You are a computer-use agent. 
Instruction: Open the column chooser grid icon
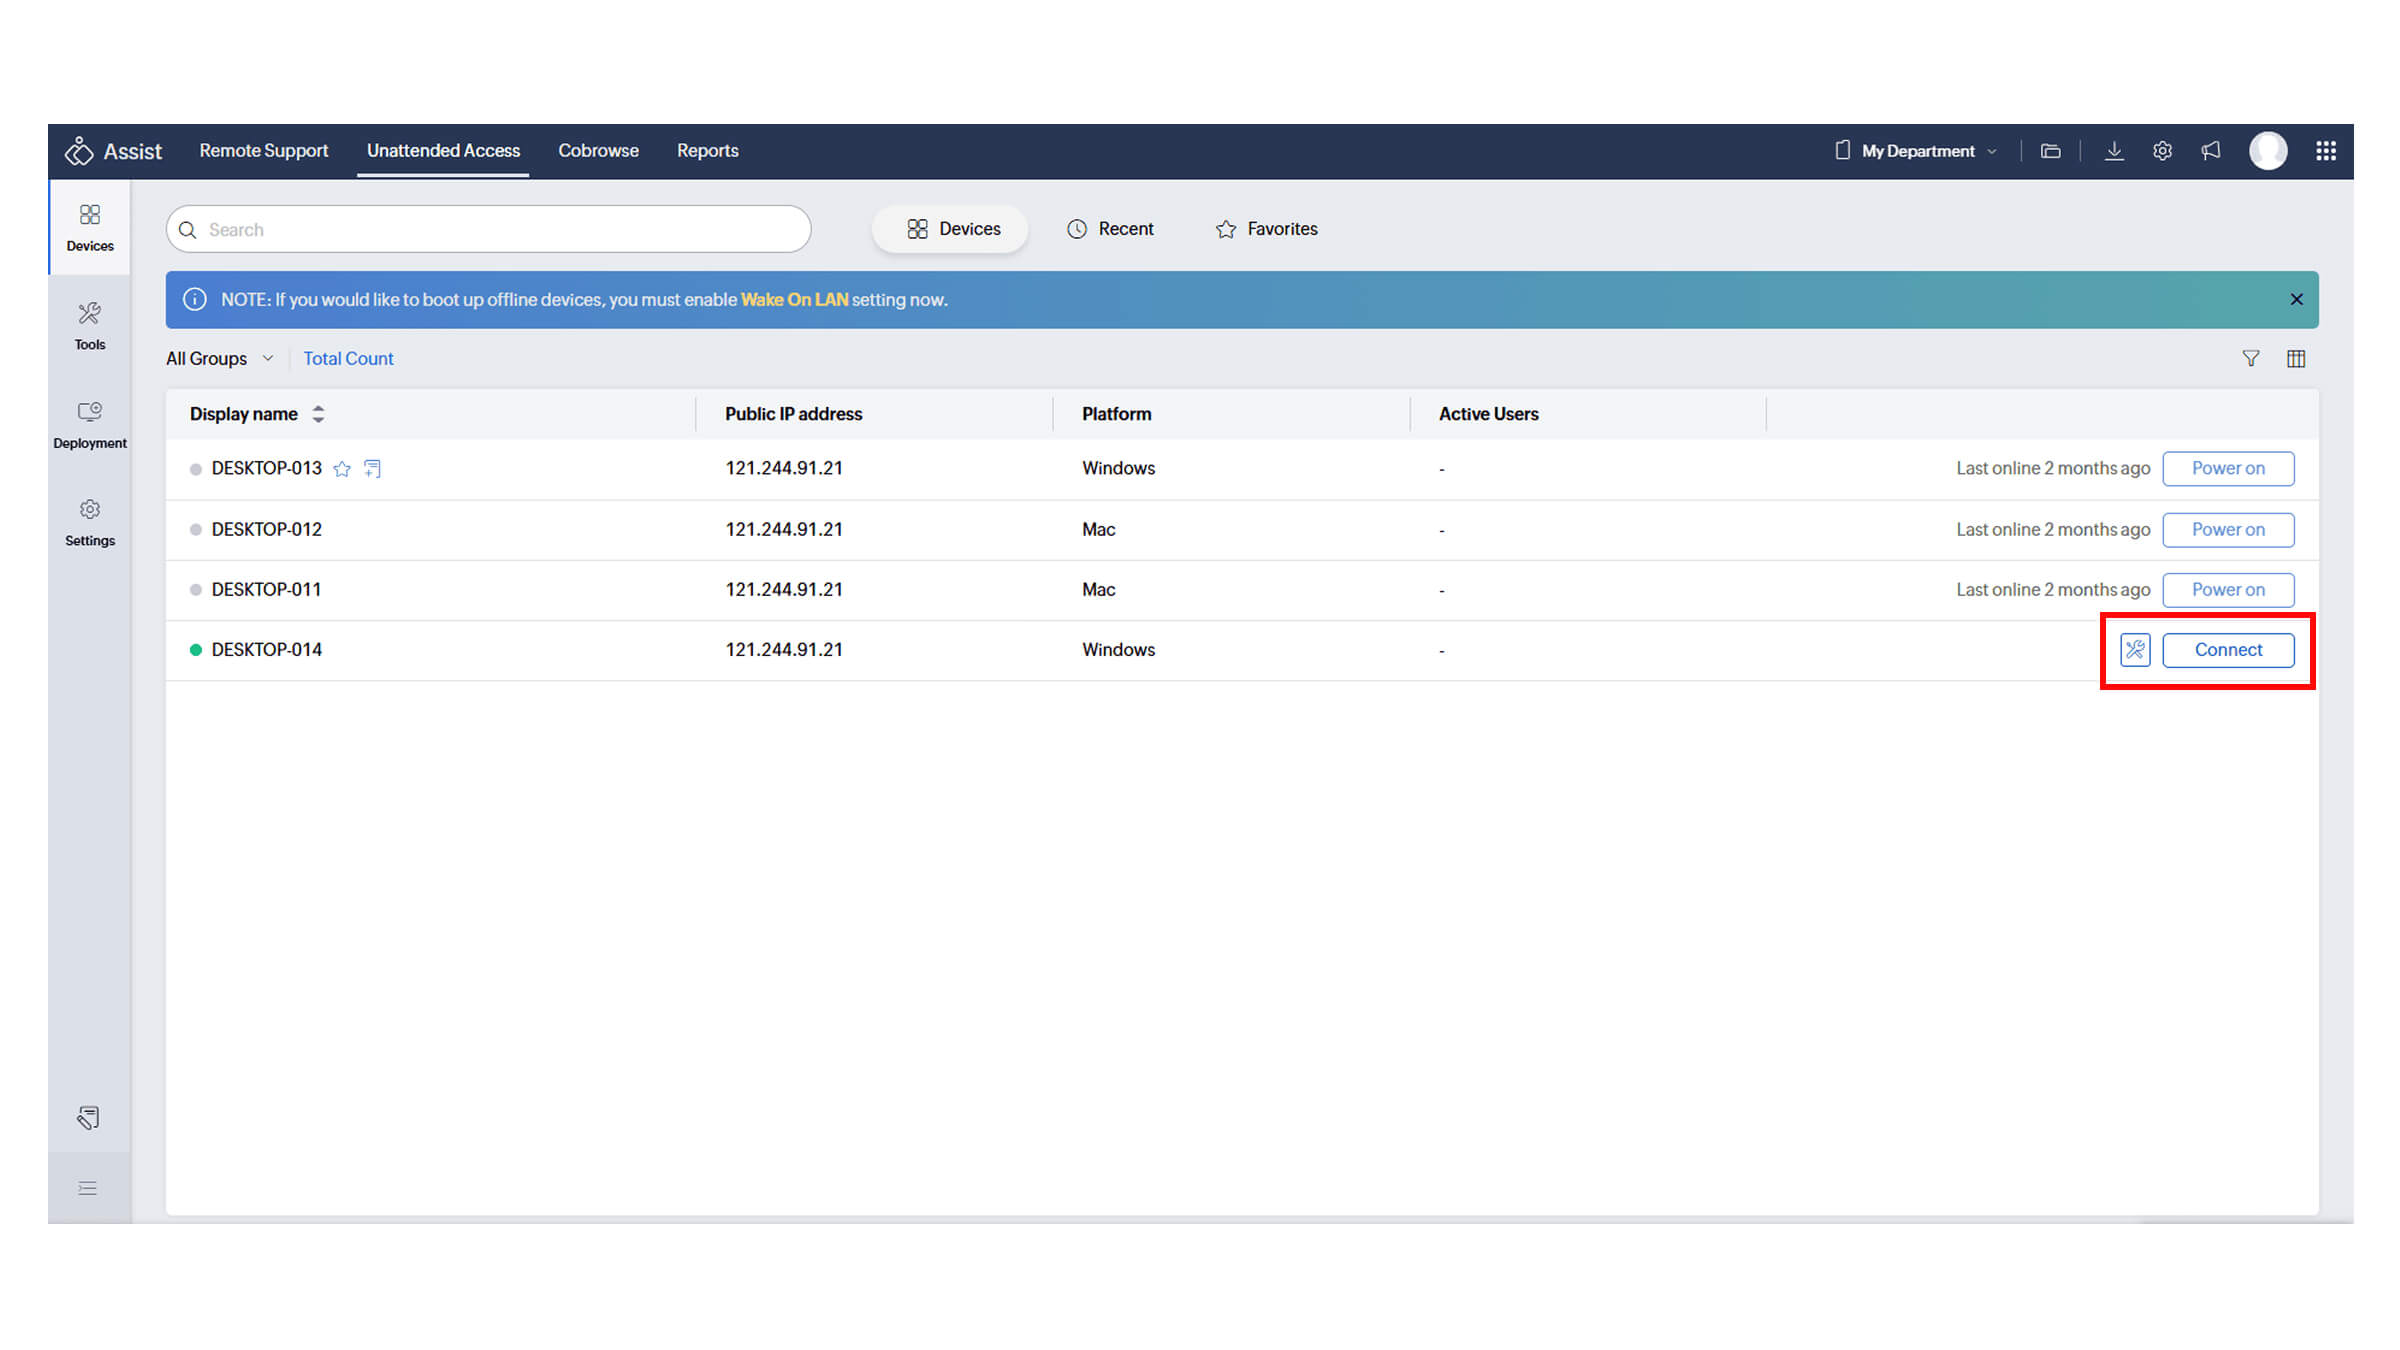click(x=2296, y=359)
